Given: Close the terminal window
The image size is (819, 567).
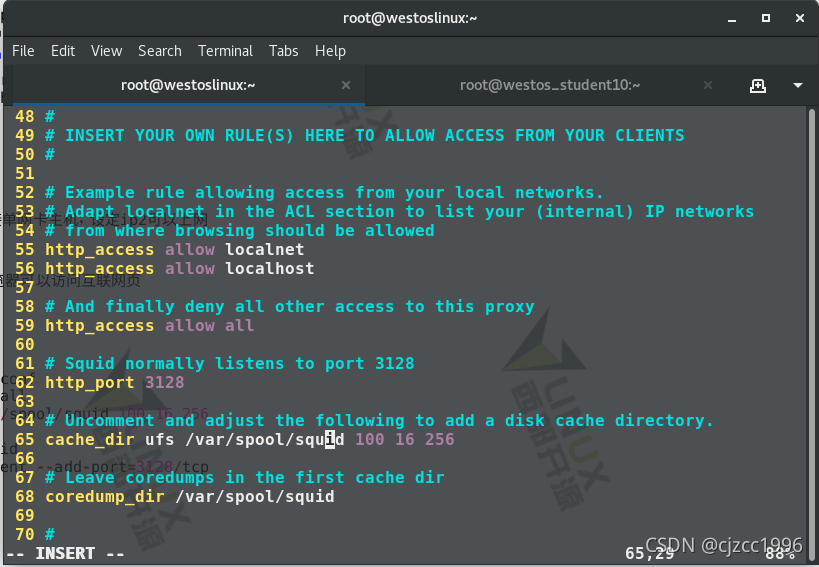Looking at the screenshot, I should pyautogui.click(x=800, y=18).
